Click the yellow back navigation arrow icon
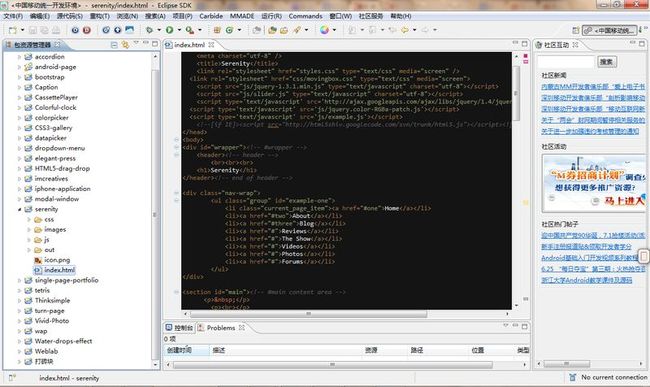650x387 pixels. tap(405, 30)
